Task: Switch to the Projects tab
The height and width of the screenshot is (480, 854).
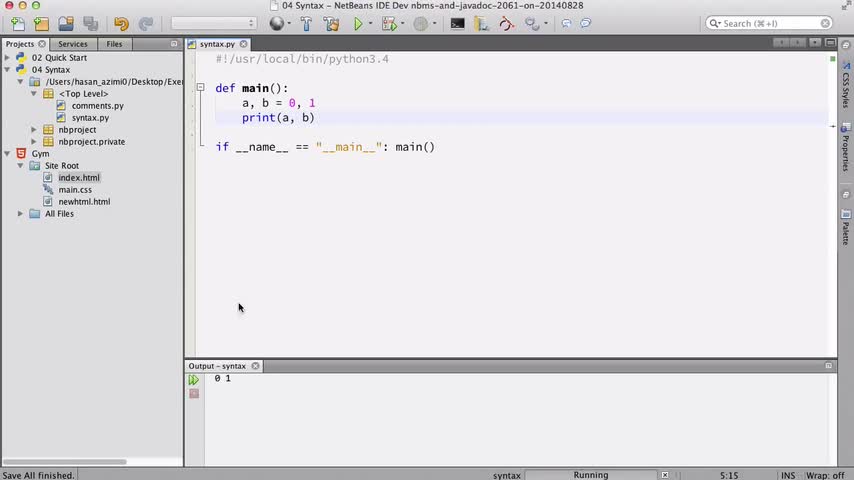Action: click(20, 44)
